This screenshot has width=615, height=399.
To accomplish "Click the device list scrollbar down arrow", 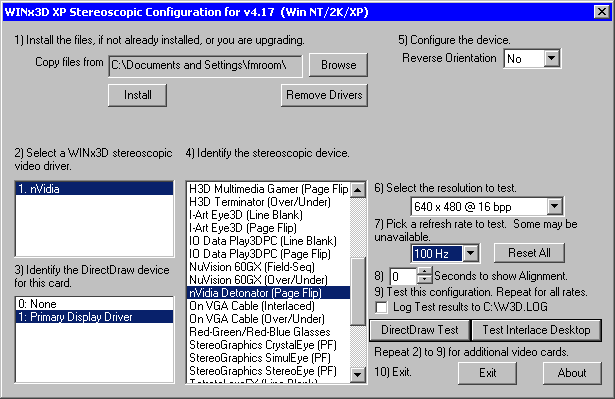I will click(357, 375).
